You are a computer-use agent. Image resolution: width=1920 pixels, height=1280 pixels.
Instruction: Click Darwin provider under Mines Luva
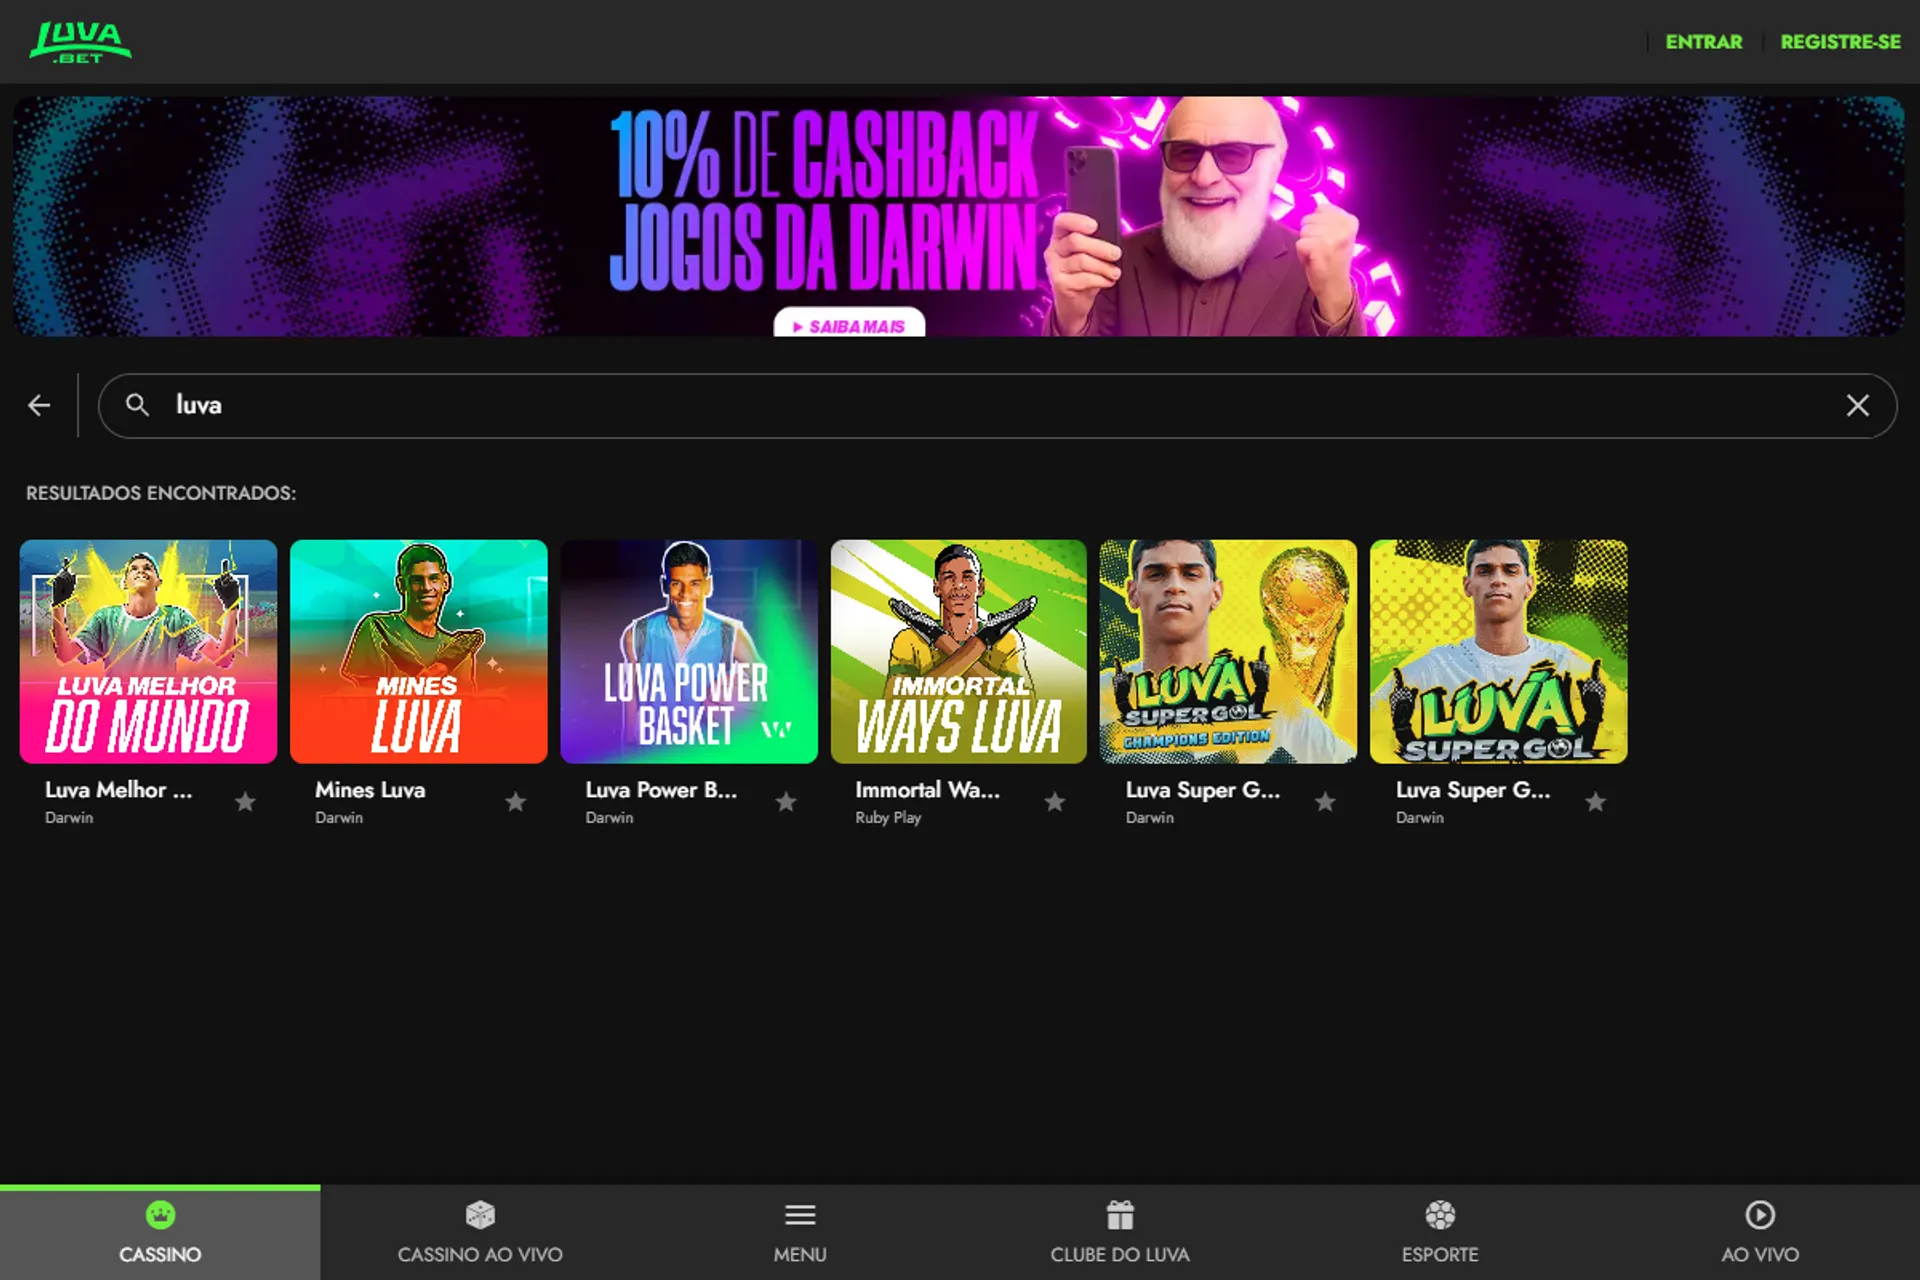coord(339,817)
